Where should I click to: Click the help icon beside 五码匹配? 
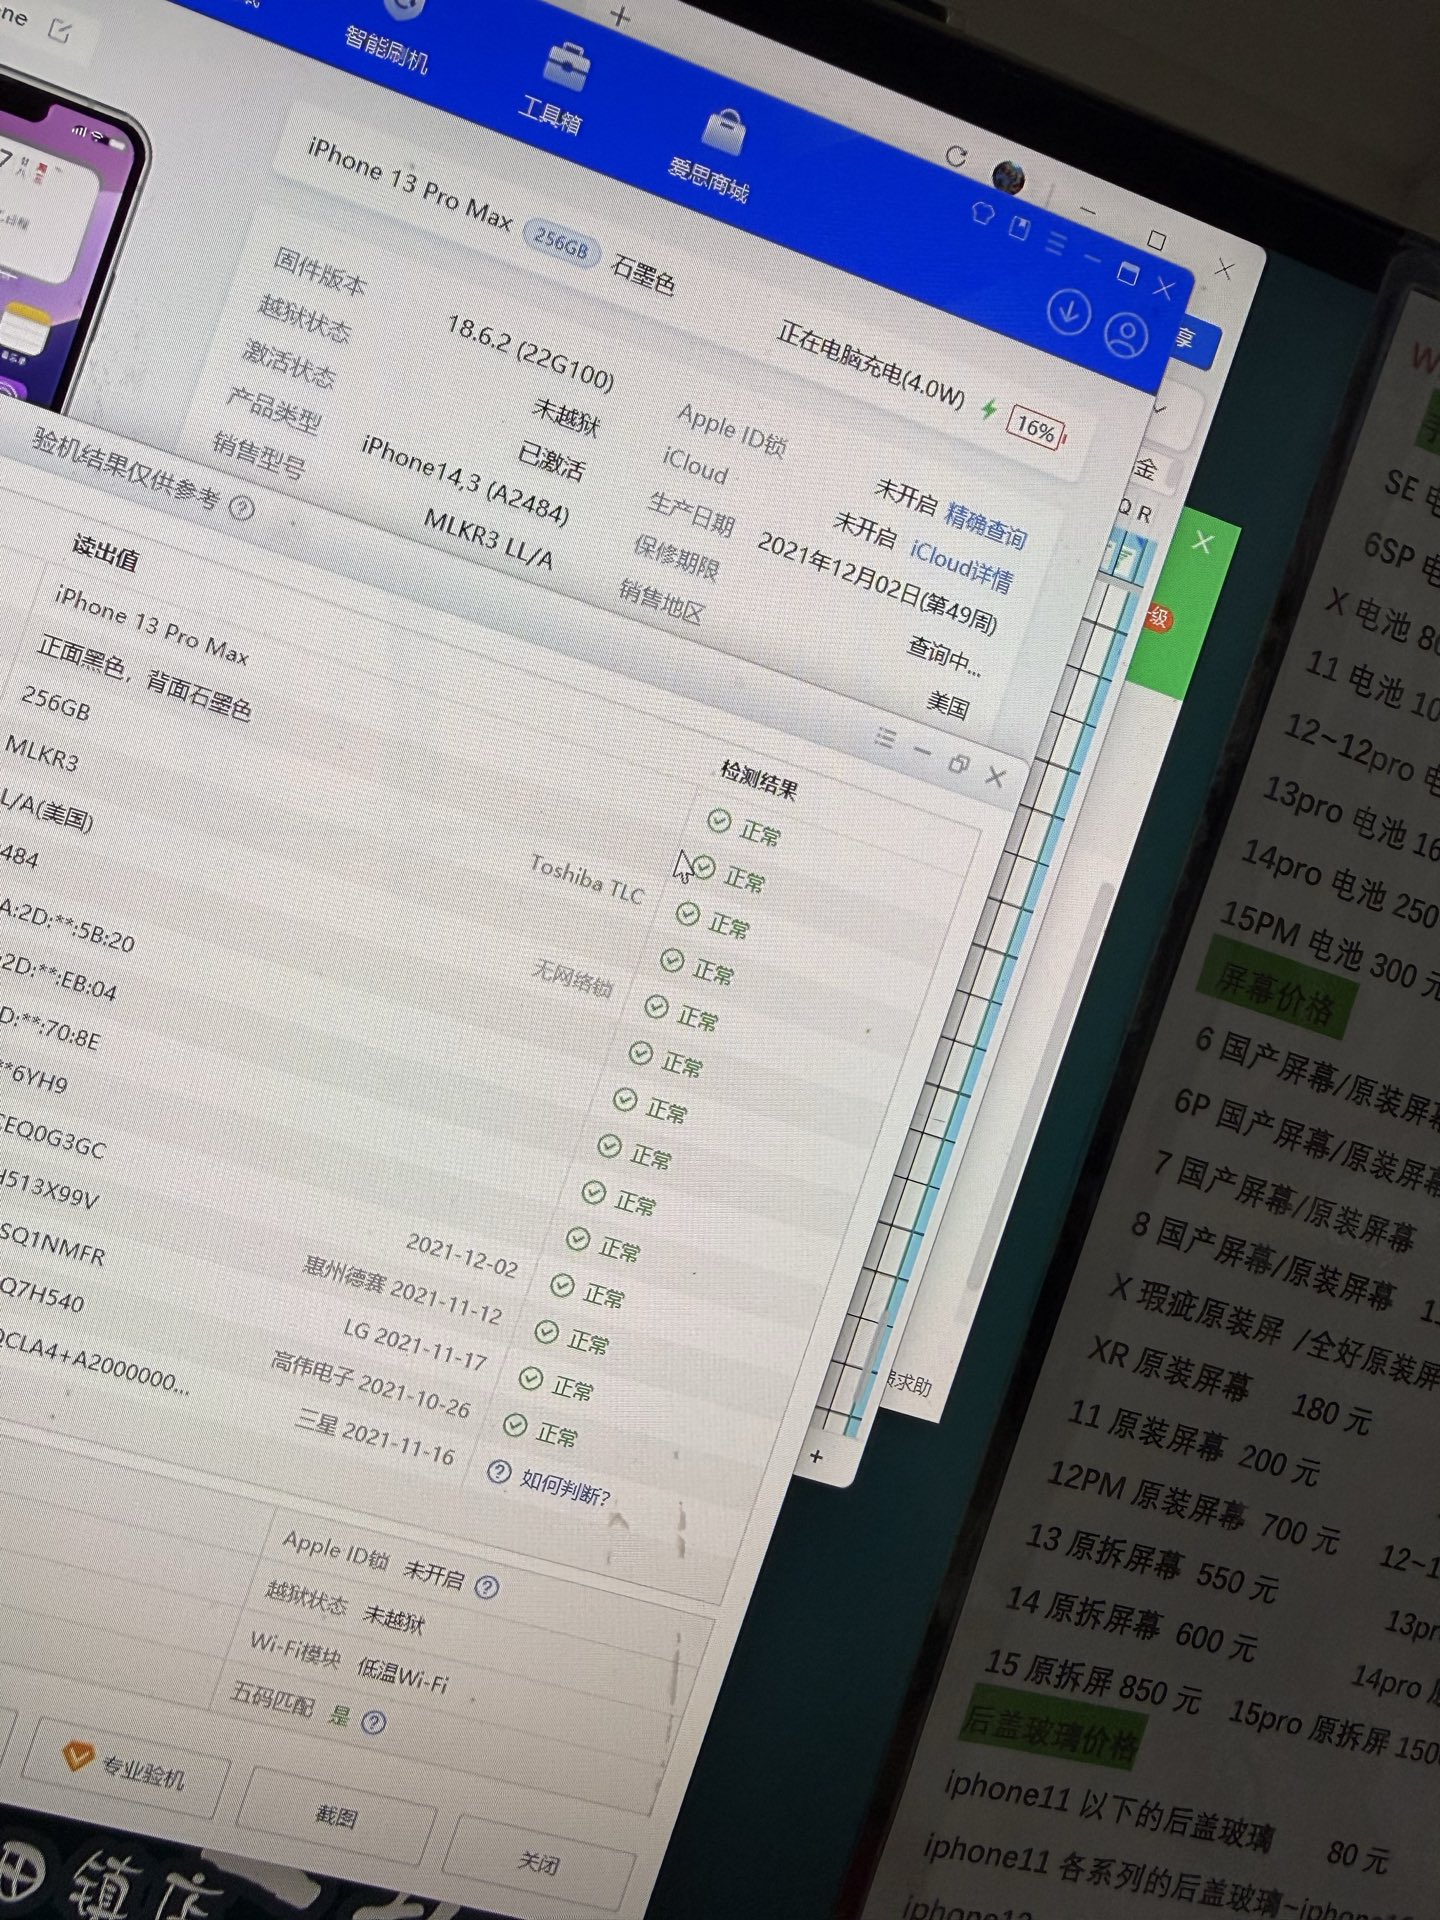373,1721
